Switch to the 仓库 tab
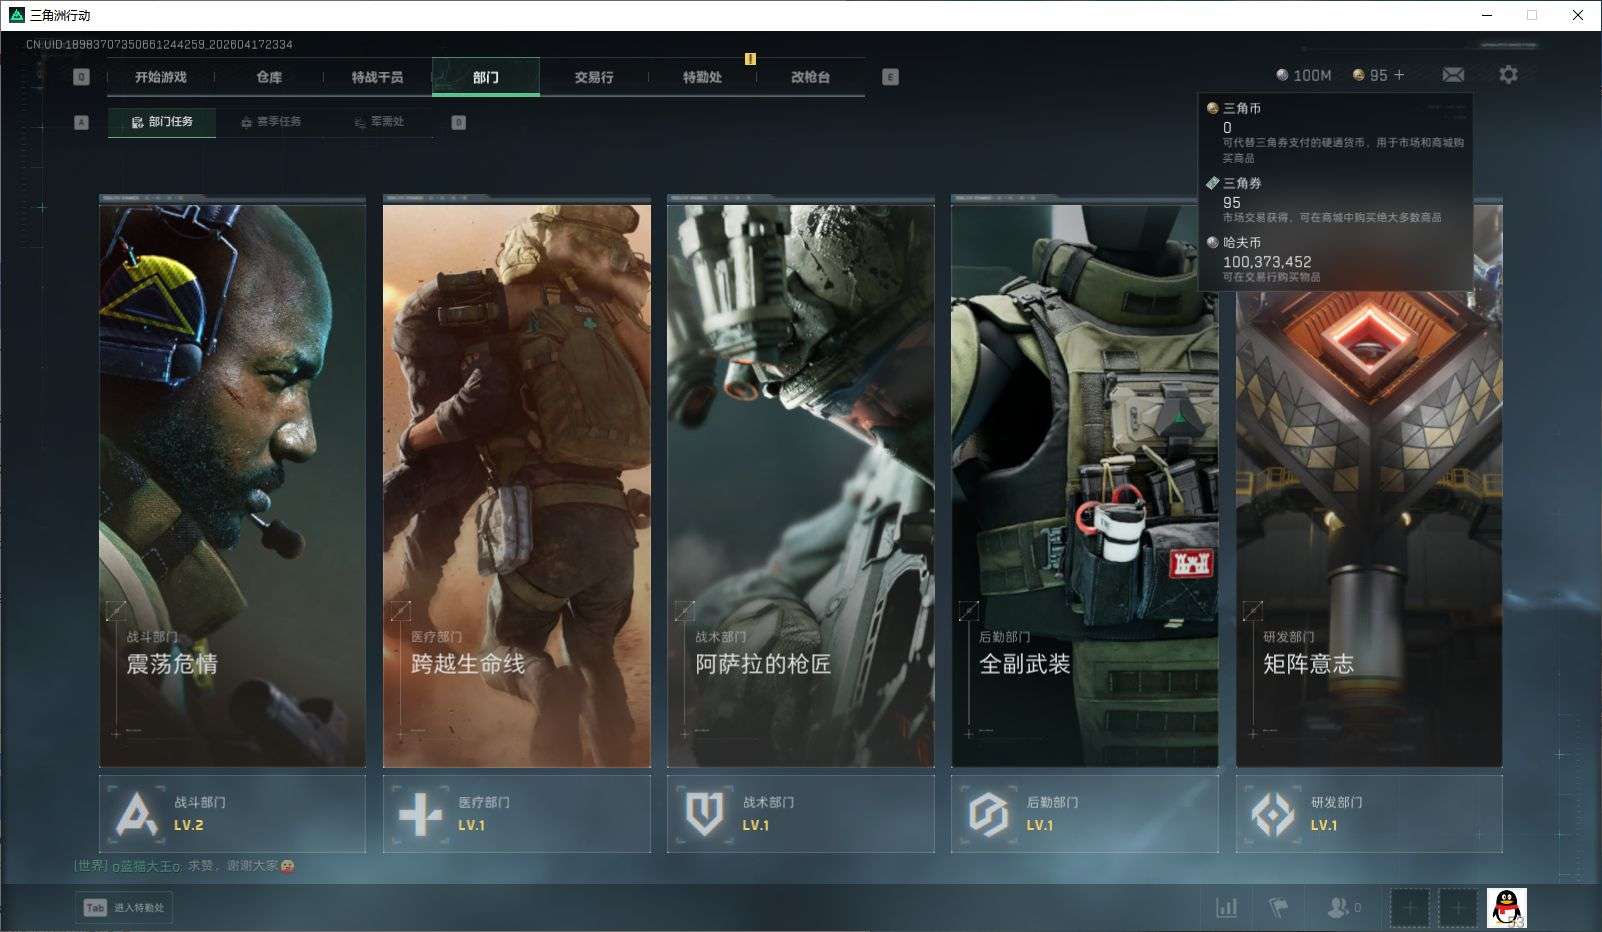The height and width of the screenshot is (932, 1602). tap(269, 77)
